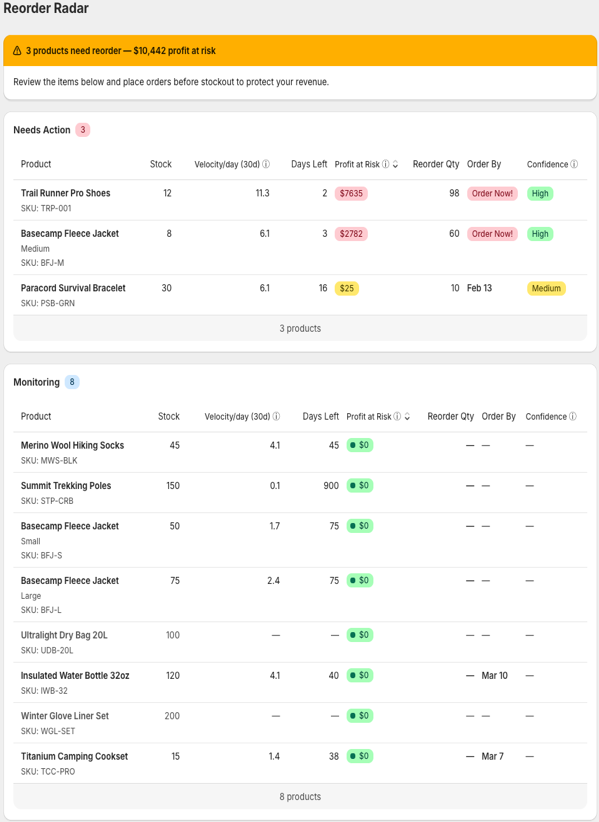Expand the 8 products footer under Monitoring
The width and height of the screenshot is (599, 822).
click(300, 796)
